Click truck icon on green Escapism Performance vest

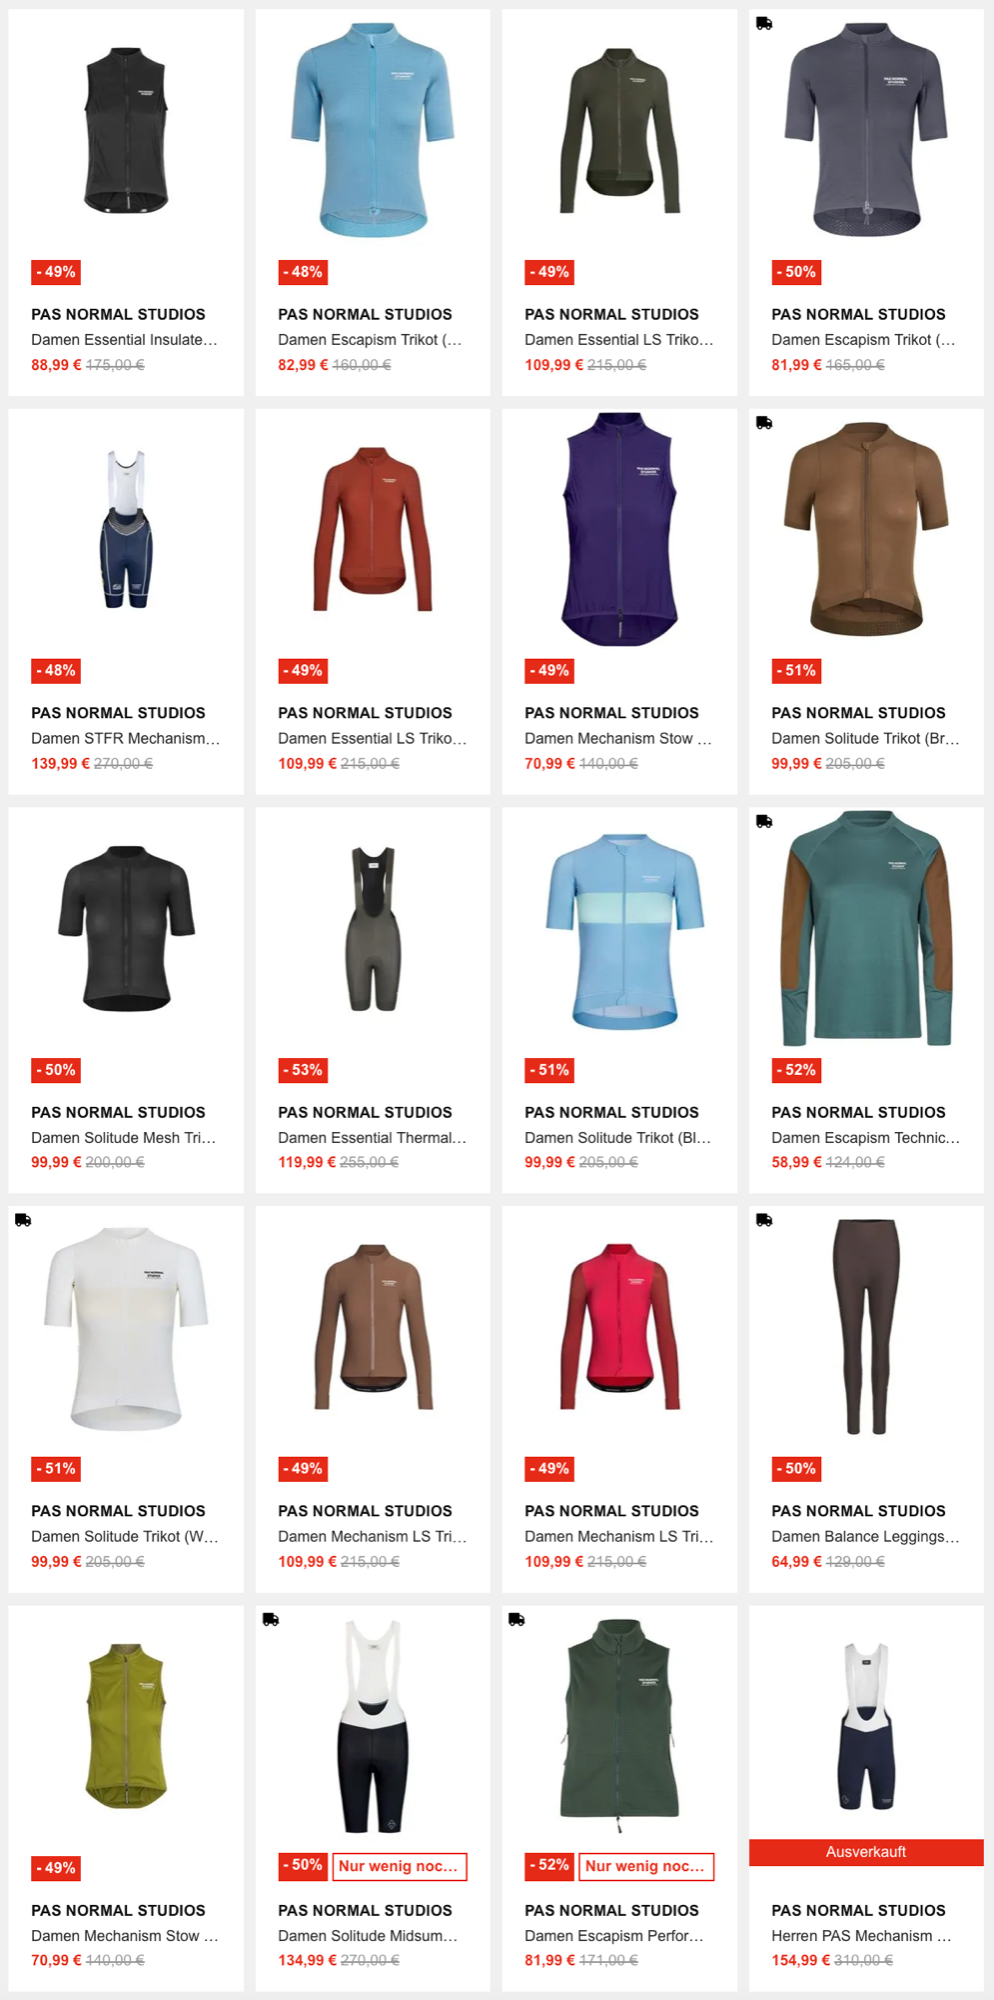point(517,1619)
